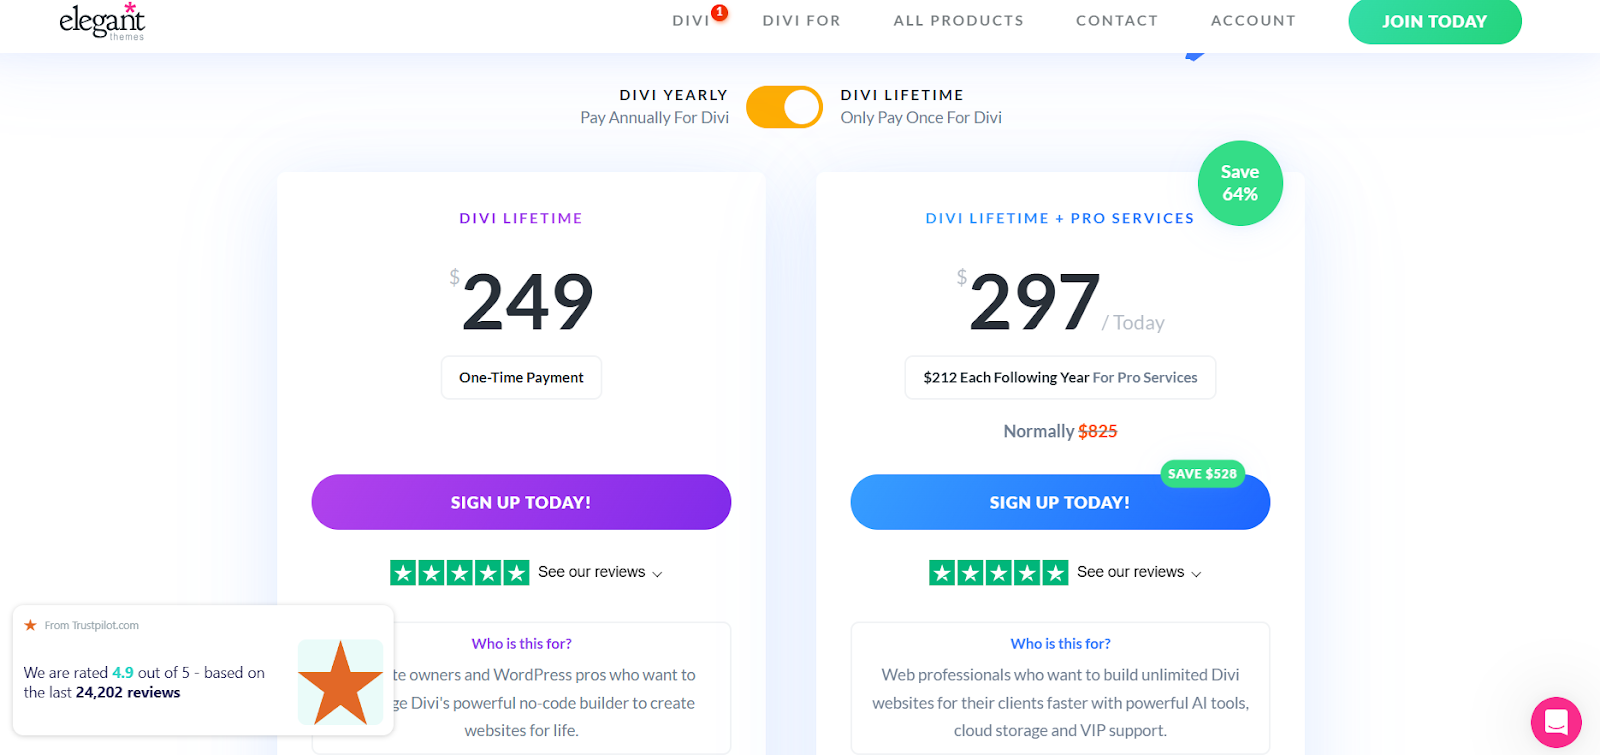Click the Elegant Themes logo
1600x755 pixels.
[102, 21]
